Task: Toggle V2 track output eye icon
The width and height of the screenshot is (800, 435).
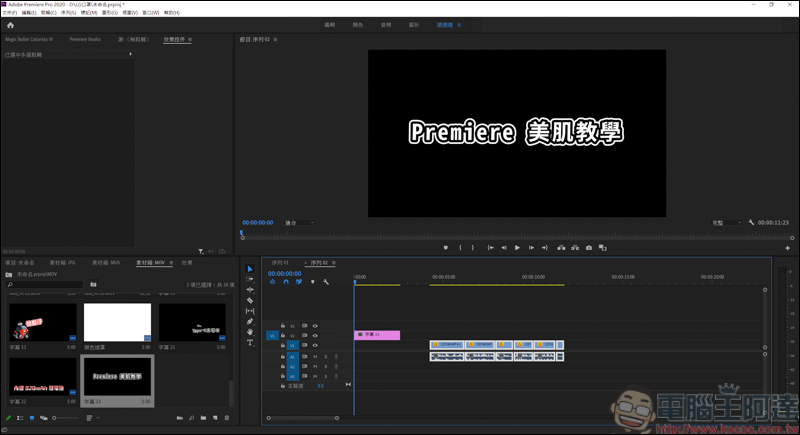Action: coord(315,335)
